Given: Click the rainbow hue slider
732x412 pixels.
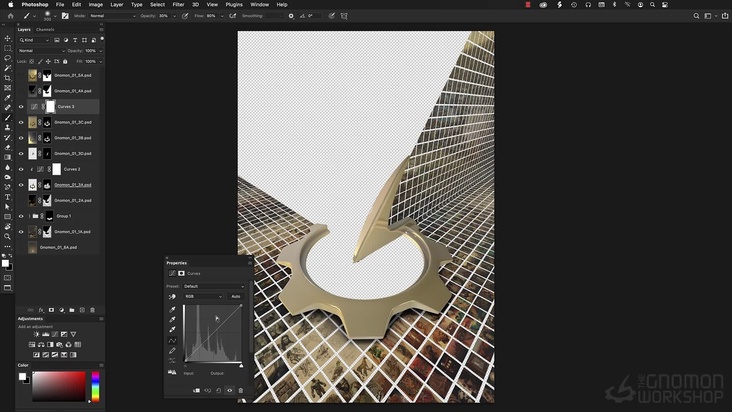Looking at the screenshot, I should point(95,386).
